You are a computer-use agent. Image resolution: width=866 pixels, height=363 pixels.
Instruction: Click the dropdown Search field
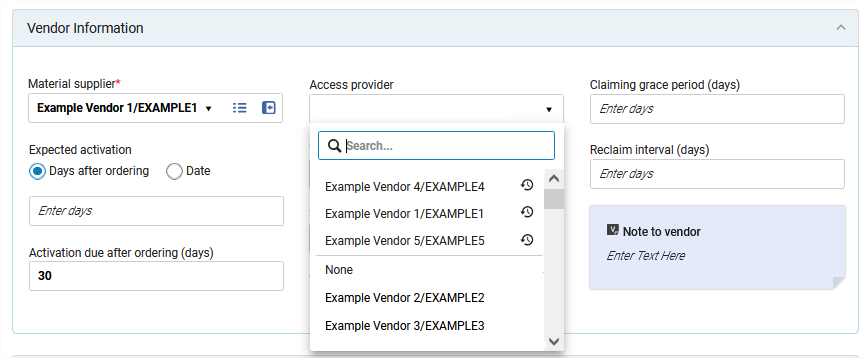click(436, 146)
